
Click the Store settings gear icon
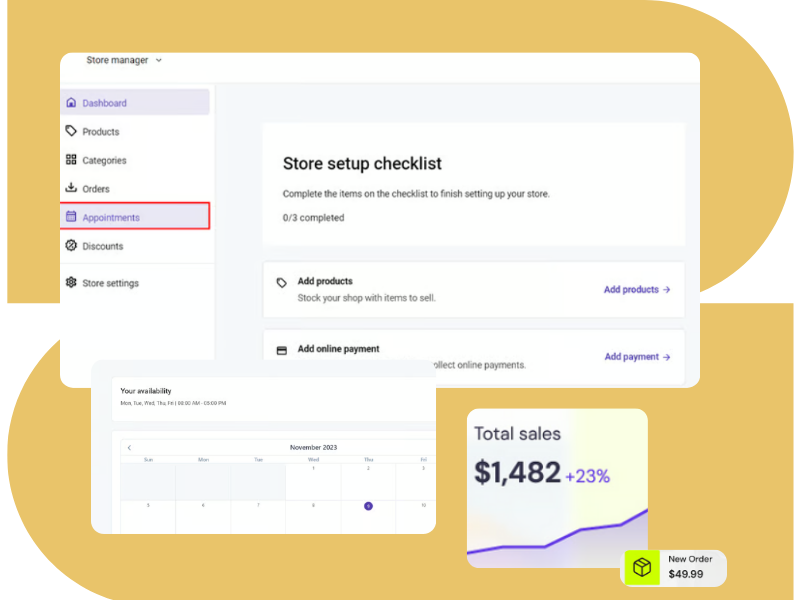(71, 283)
